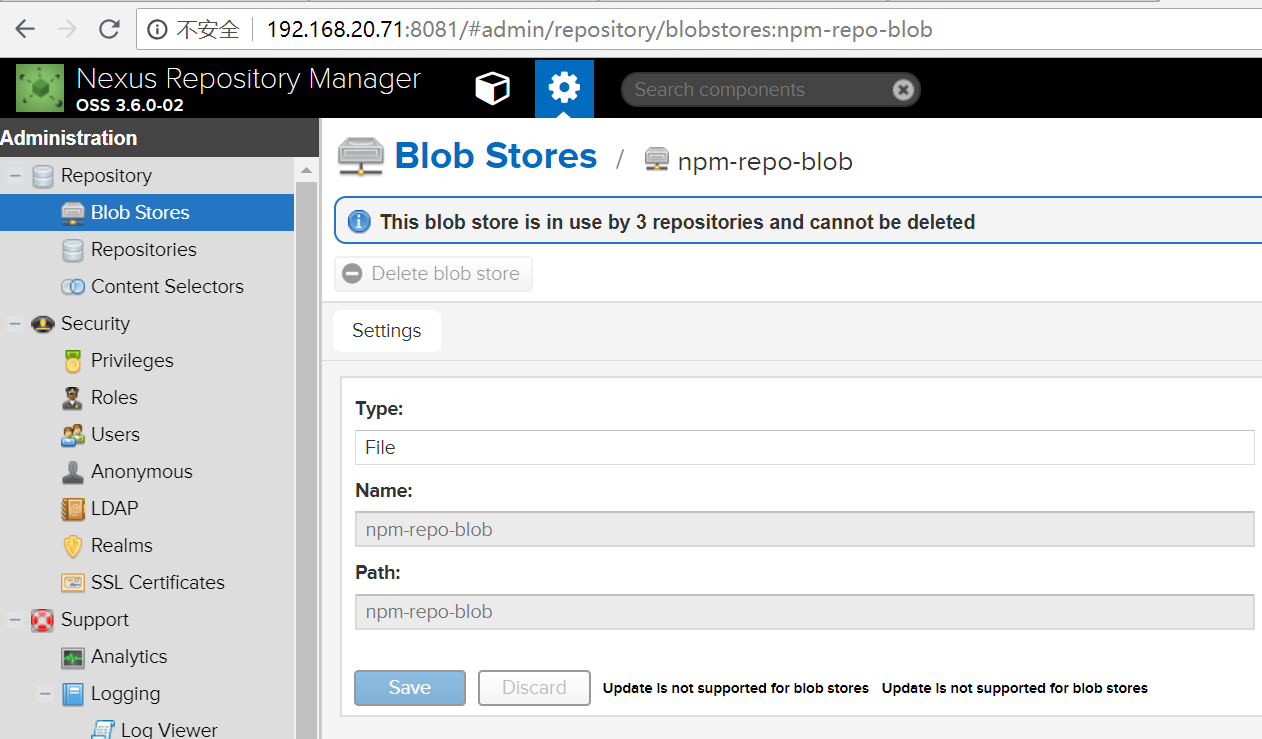Click the Support lifebuoy icon

pyautogui.click(x=42, y=620)
